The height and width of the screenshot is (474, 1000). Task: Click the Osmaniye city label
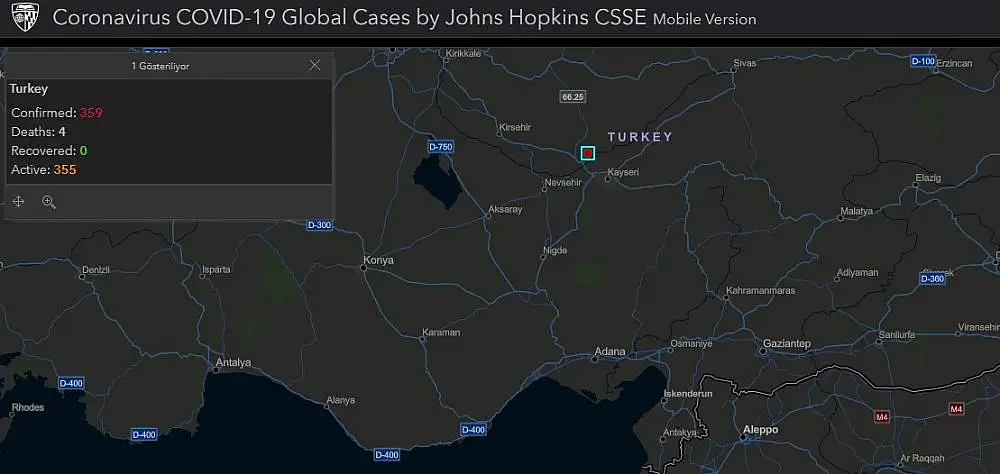690,343
